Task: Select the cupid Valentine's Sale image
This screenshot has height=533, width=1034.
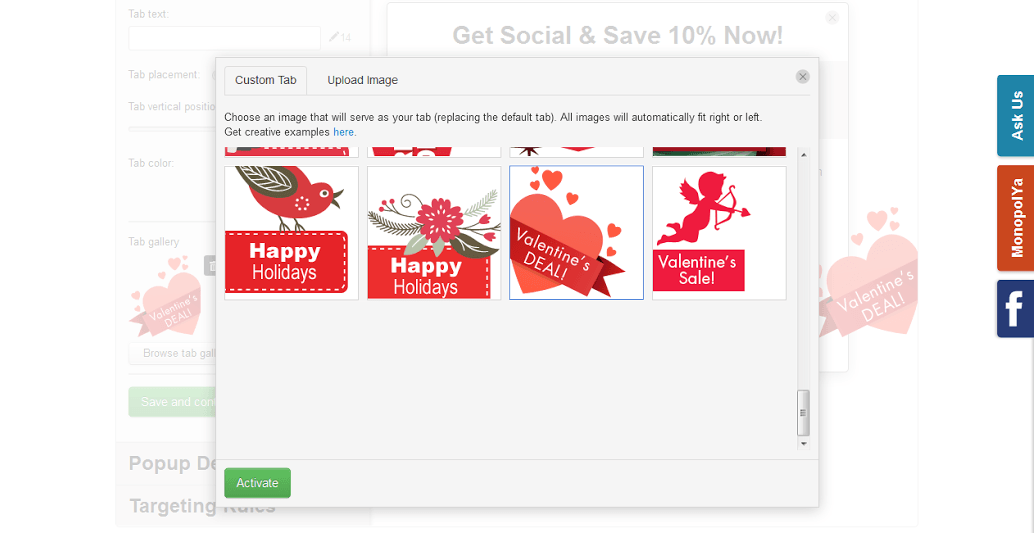Action: coord(719,233)
